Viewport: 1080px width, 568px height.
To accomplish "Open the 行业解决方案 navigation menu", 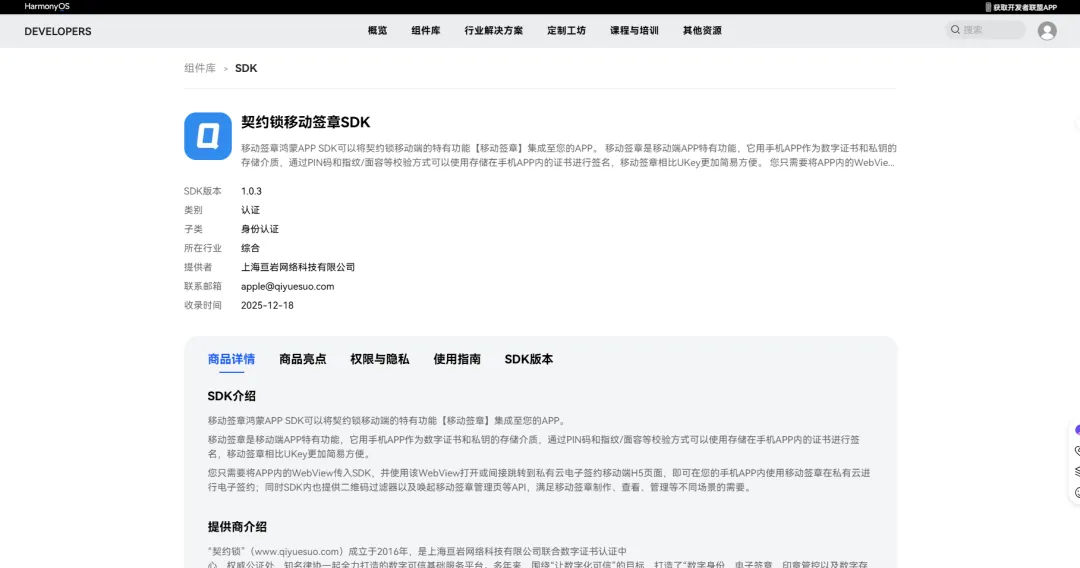I will pos(494,30).
